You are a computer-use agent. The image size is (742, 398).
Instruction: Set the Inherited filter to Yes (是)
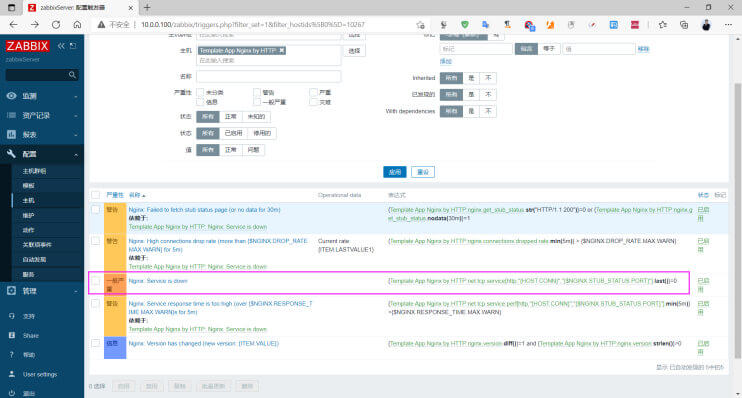[x=471, y=78]
